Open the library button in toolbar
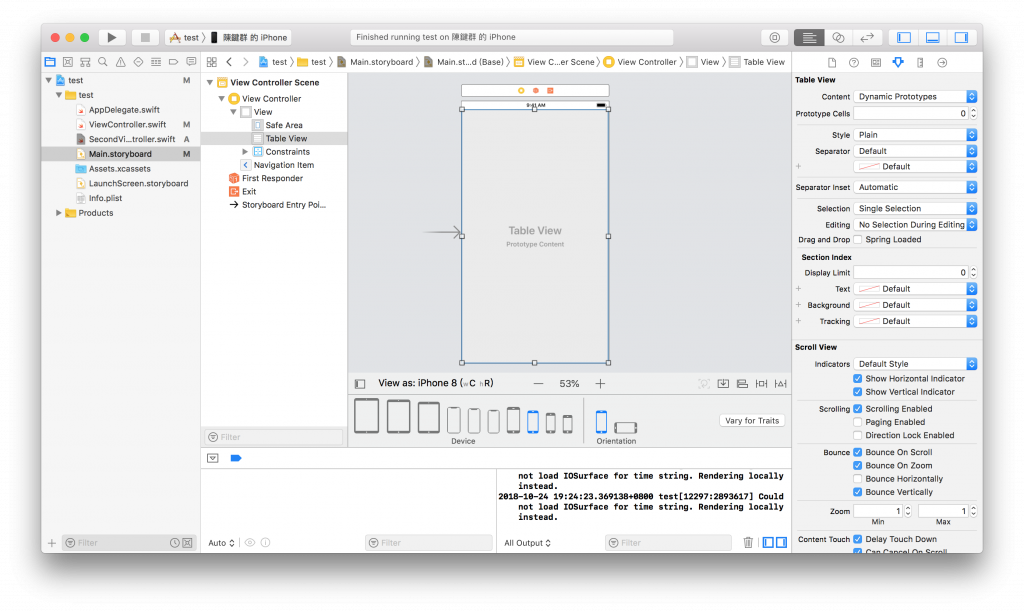1024x612 pixels. (x=775, y=37)
